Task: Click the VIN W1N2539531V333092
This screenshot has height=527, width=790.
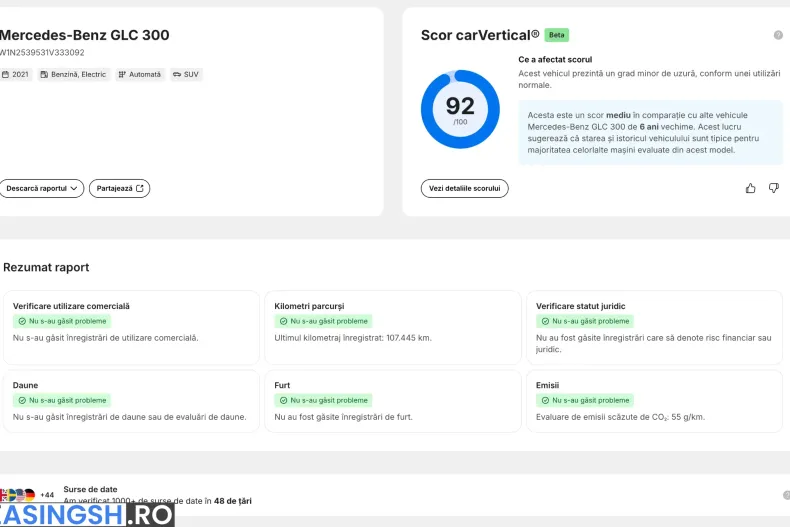Action: click(42, 52)
